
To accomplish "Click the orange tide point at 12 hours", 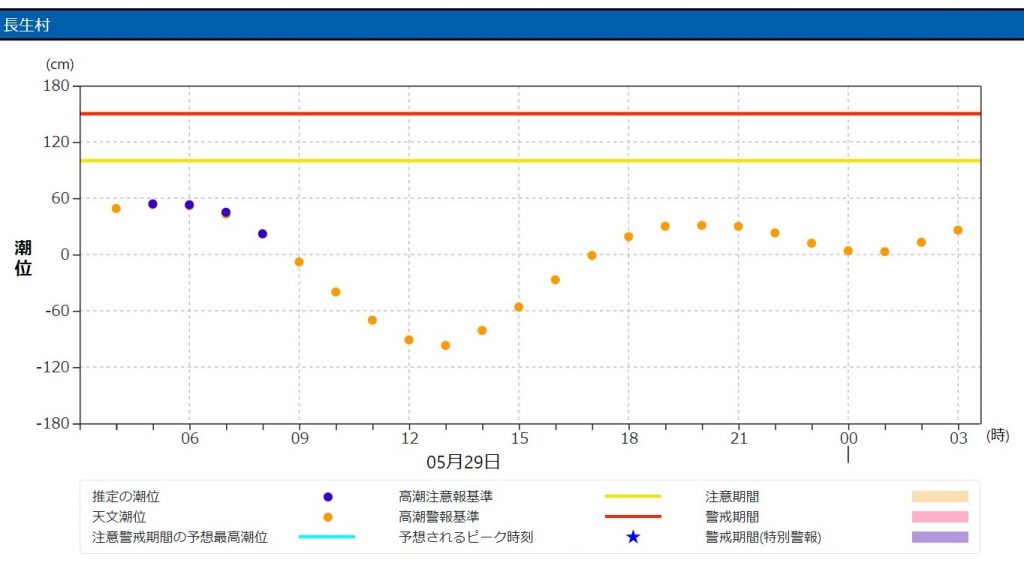I will pyautogui.click(x=409, y=340).
